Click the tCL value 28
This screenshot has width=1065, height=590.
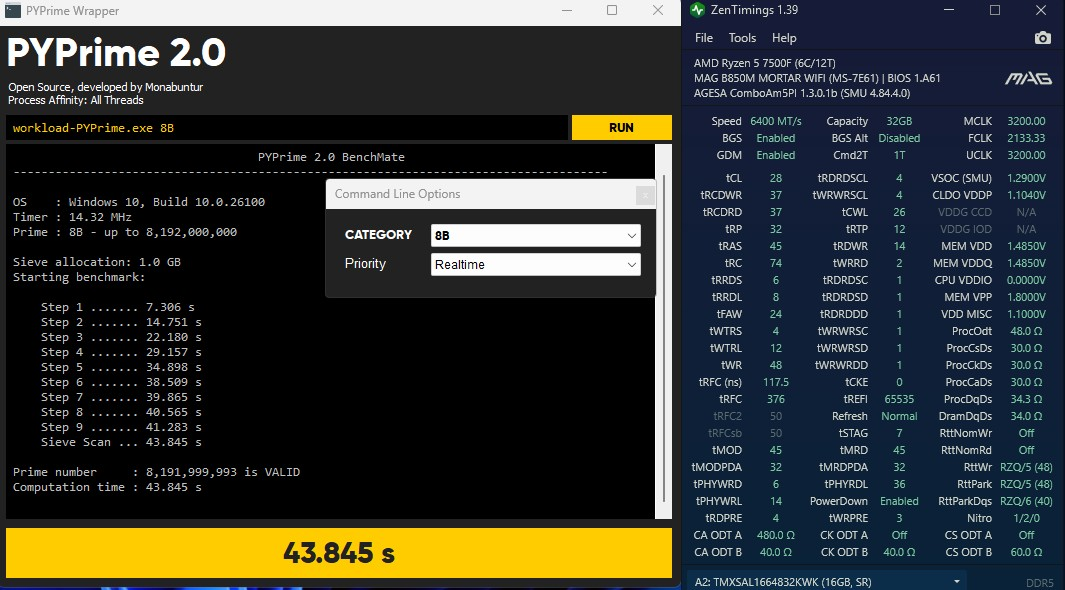coord(776,178)
